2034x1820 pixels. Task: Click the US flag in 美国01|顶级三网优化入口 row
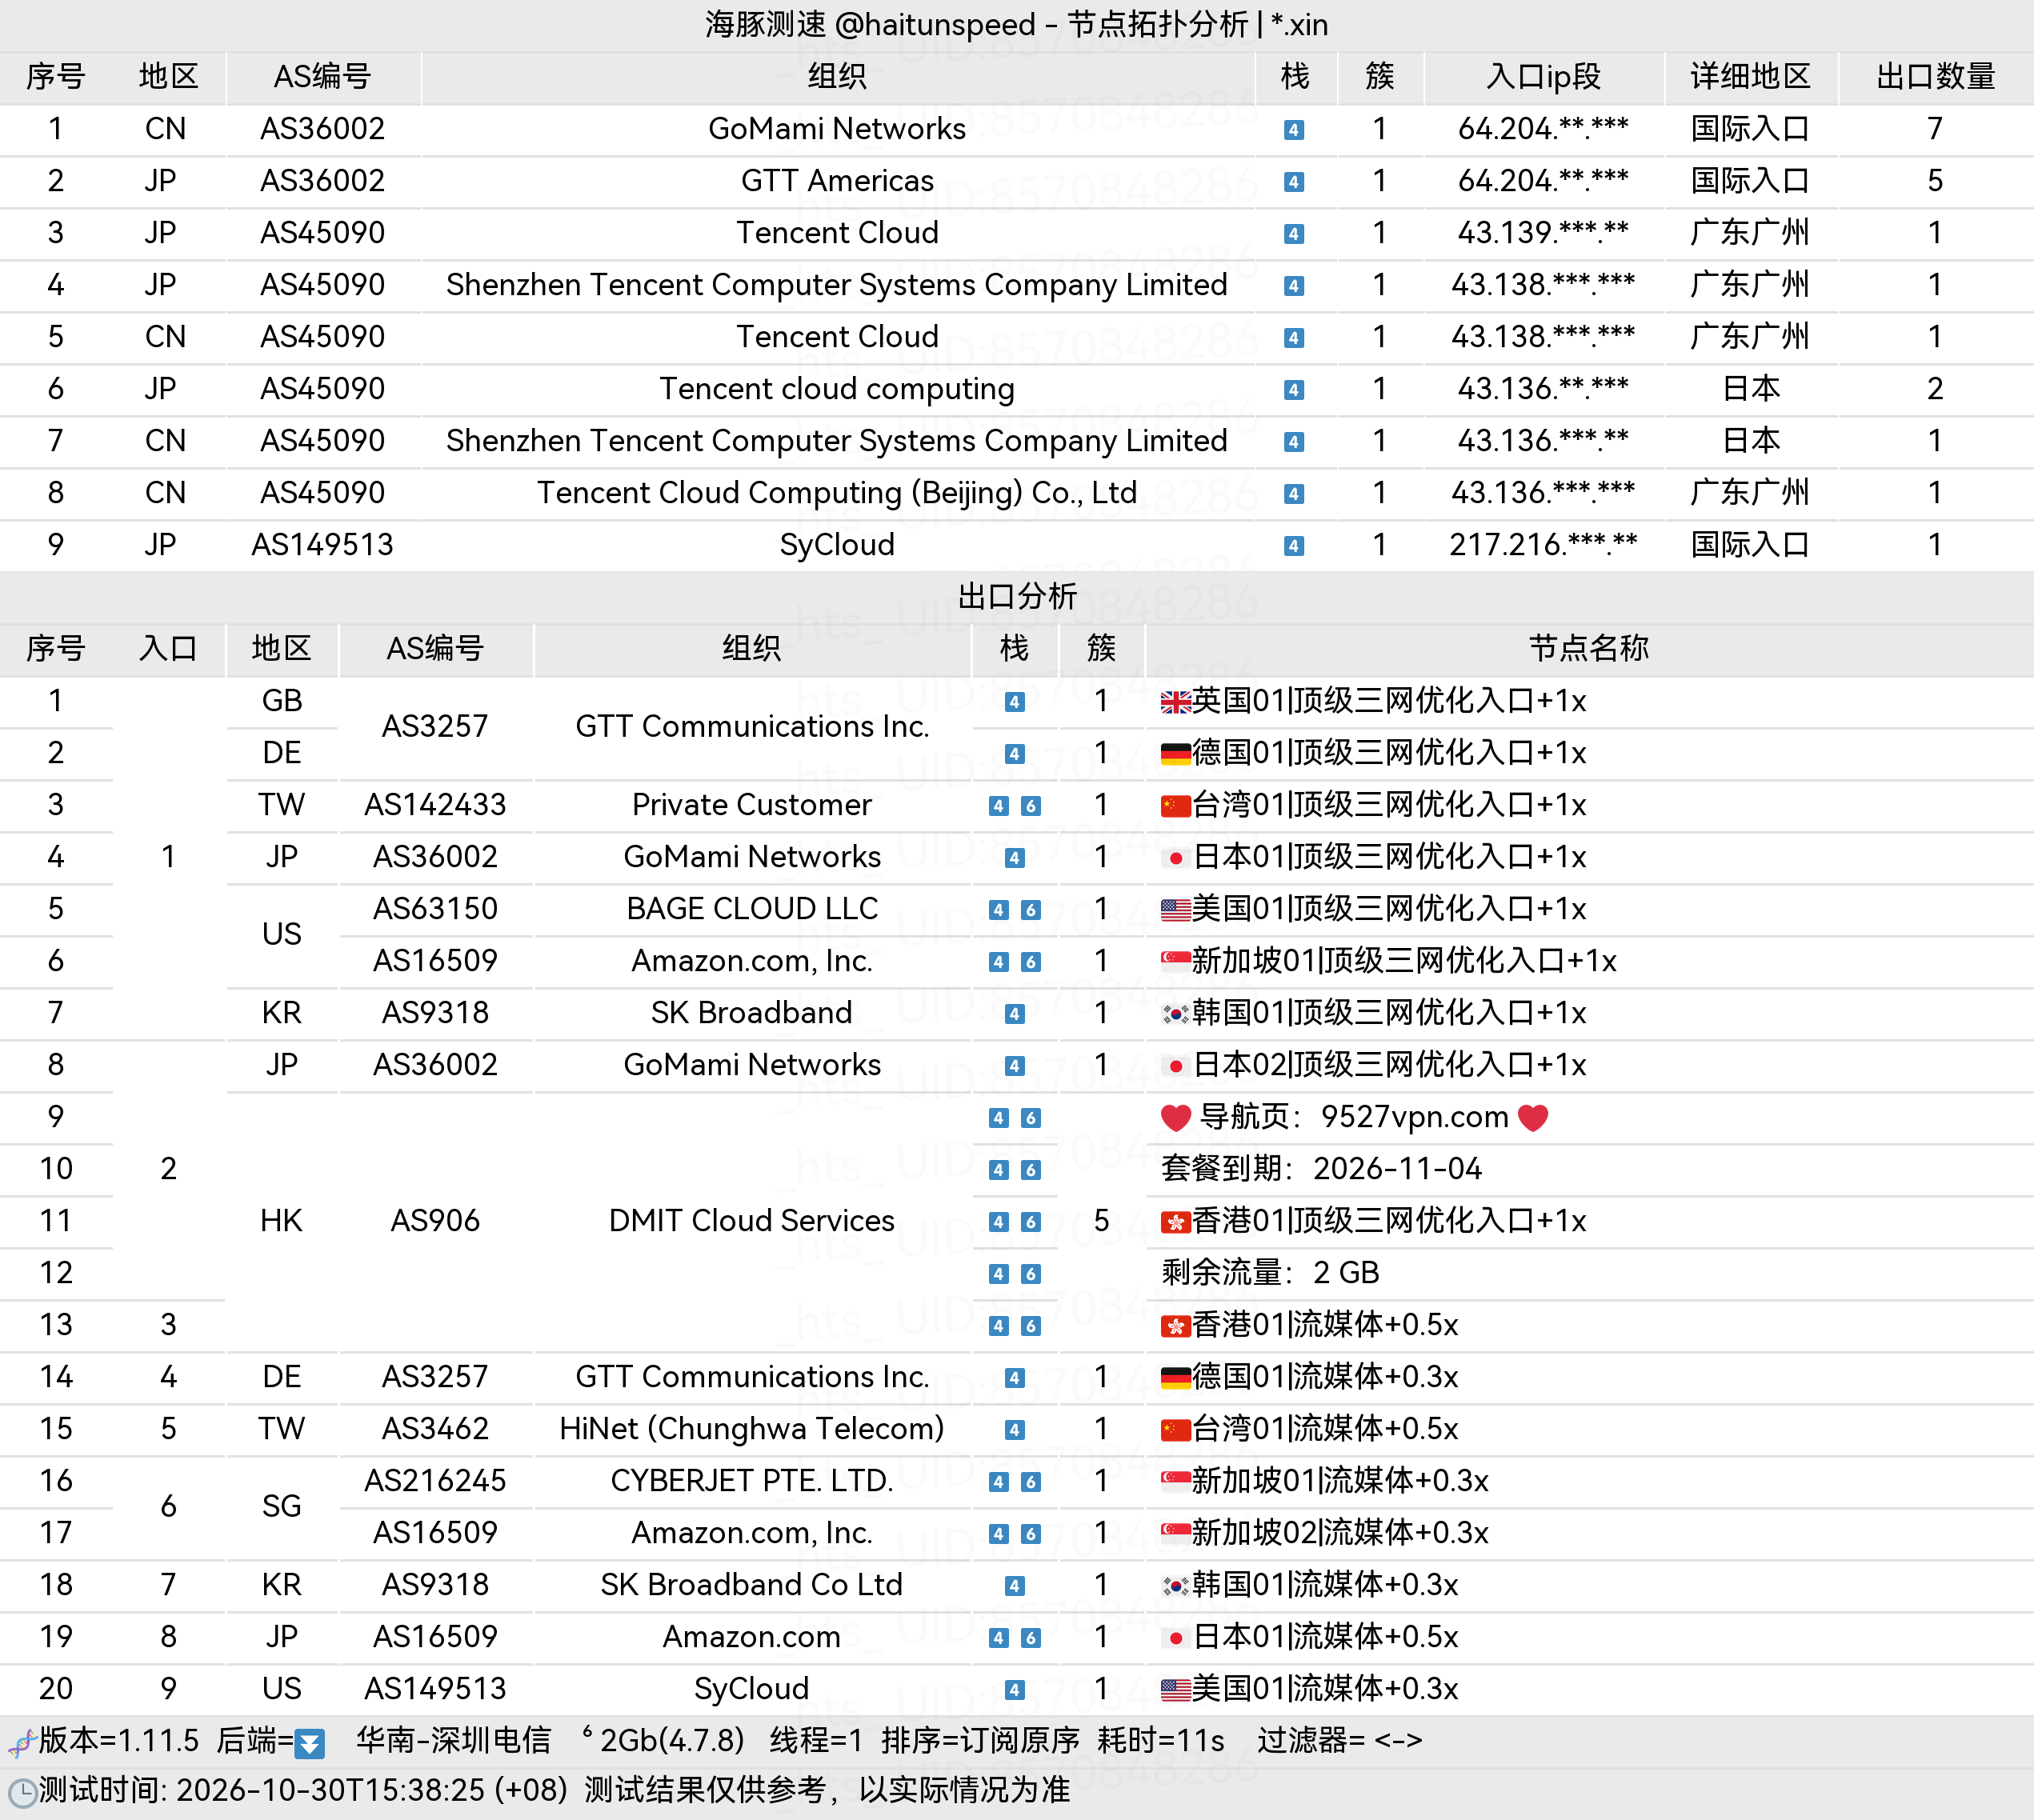(x=1176, y=911)
